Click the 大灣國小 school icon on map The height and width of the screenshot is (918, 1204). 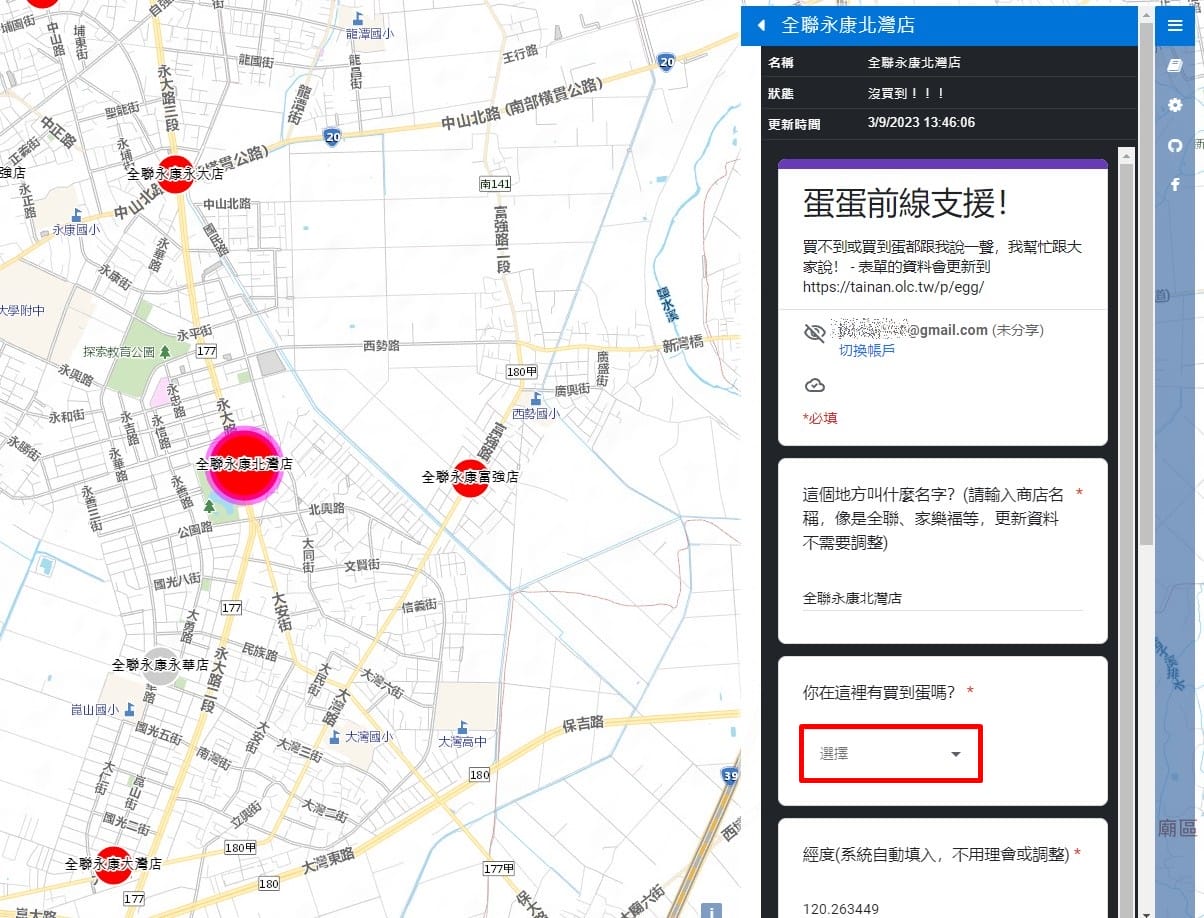334,737
